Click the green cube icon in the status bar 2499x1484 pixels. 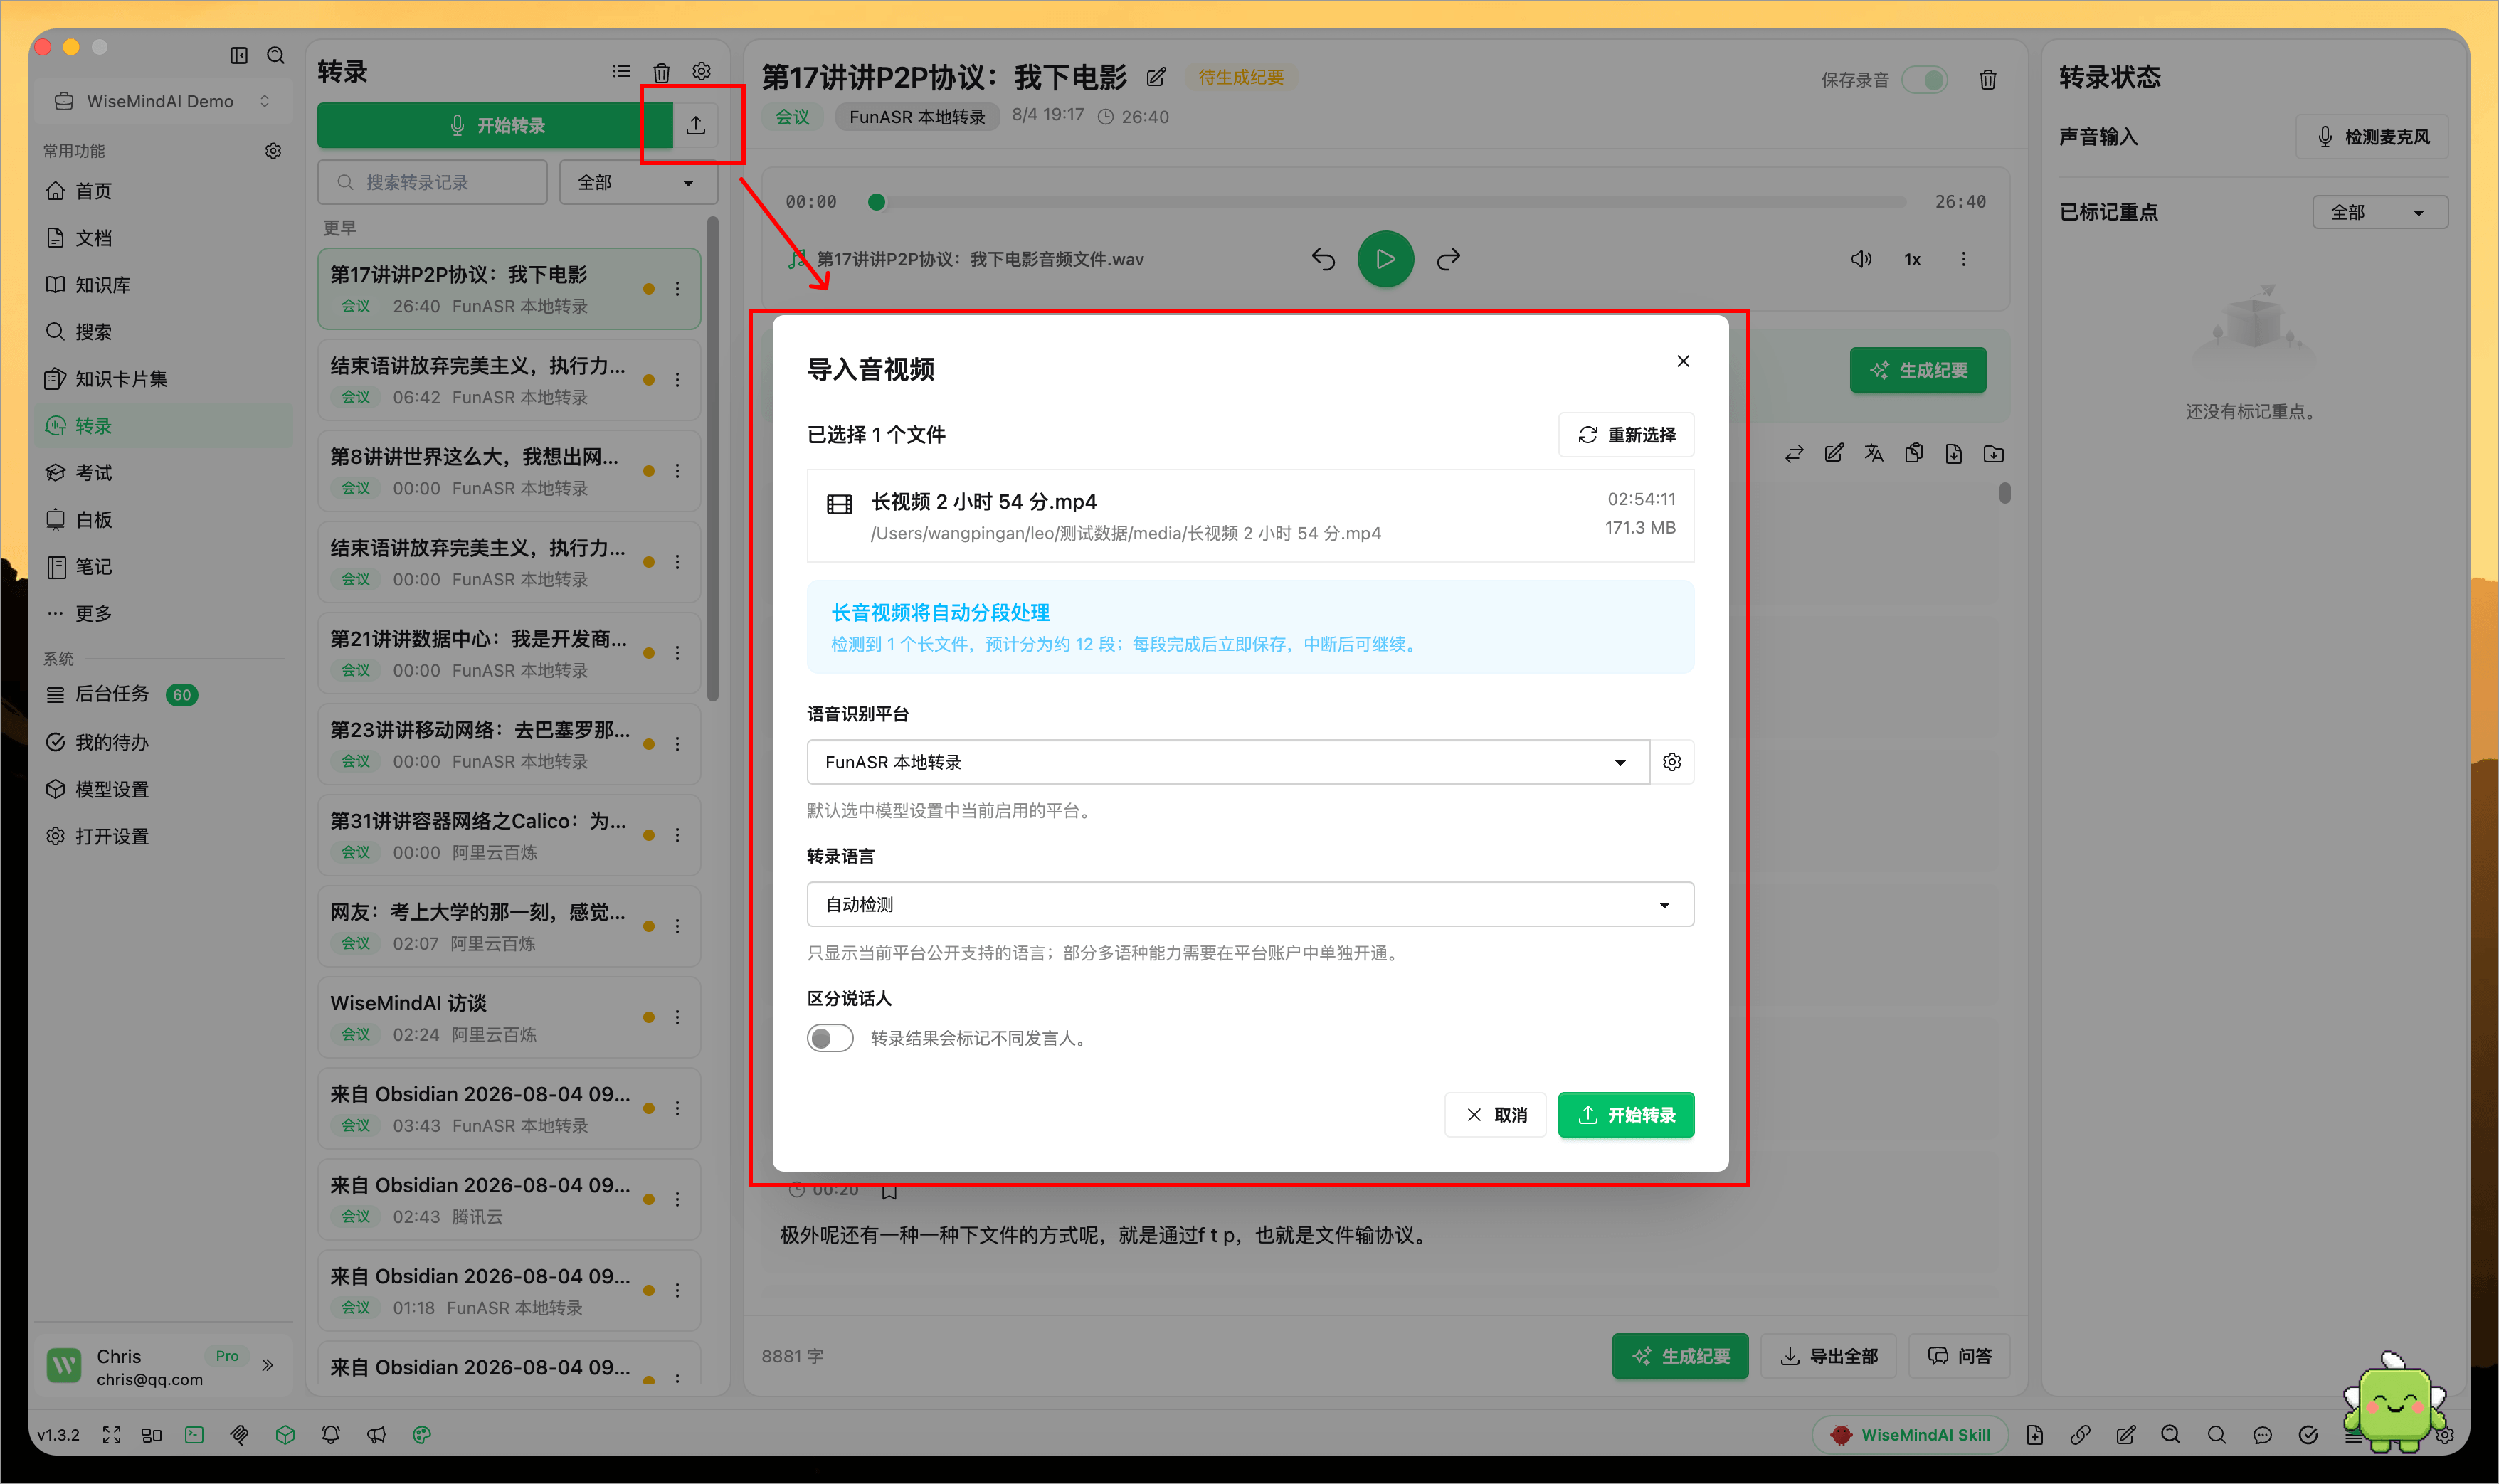[285, 1435]
